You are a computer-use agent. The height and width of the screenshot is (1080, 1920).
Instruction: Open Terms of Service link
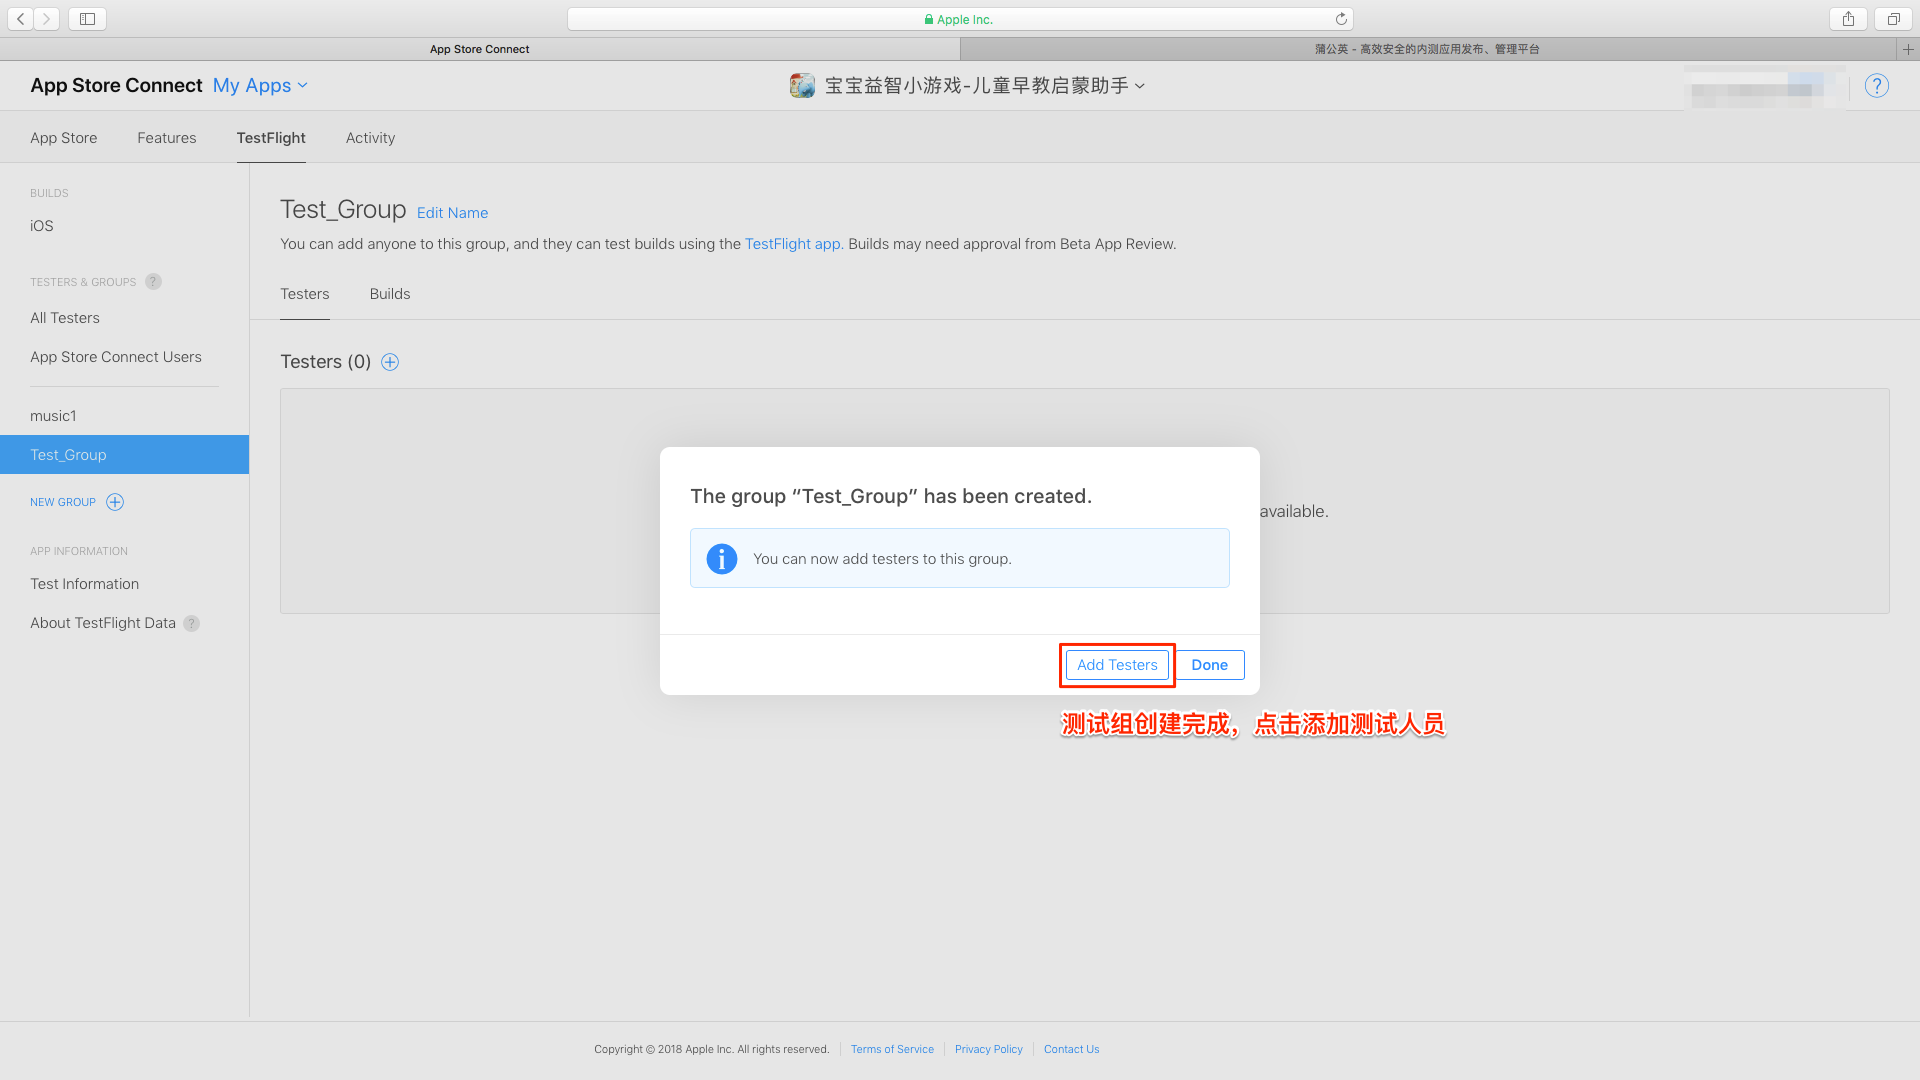892,1049
